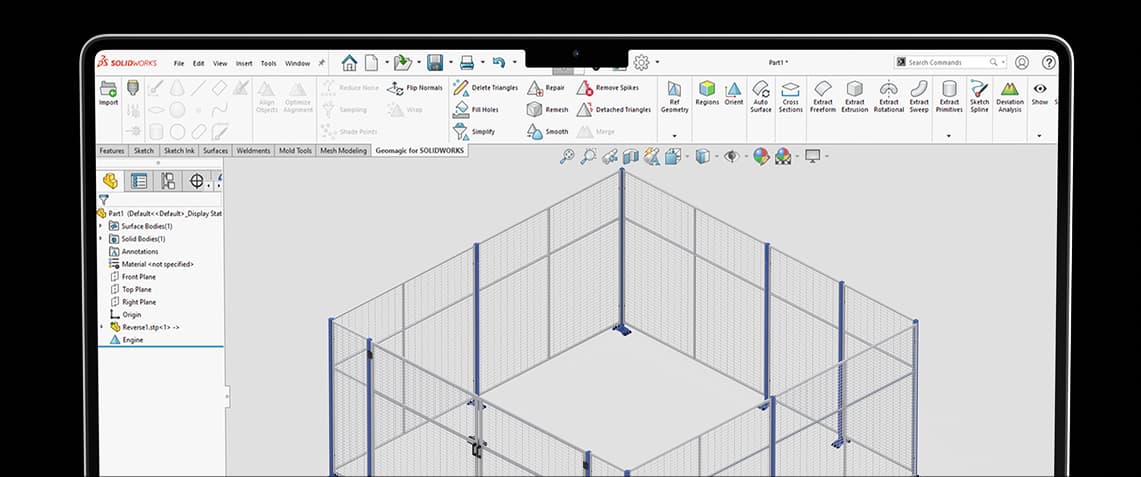Screen dimensions: 1141x477
Task: Click the View Settings monitor icon
Action: (x=813, y=156)
